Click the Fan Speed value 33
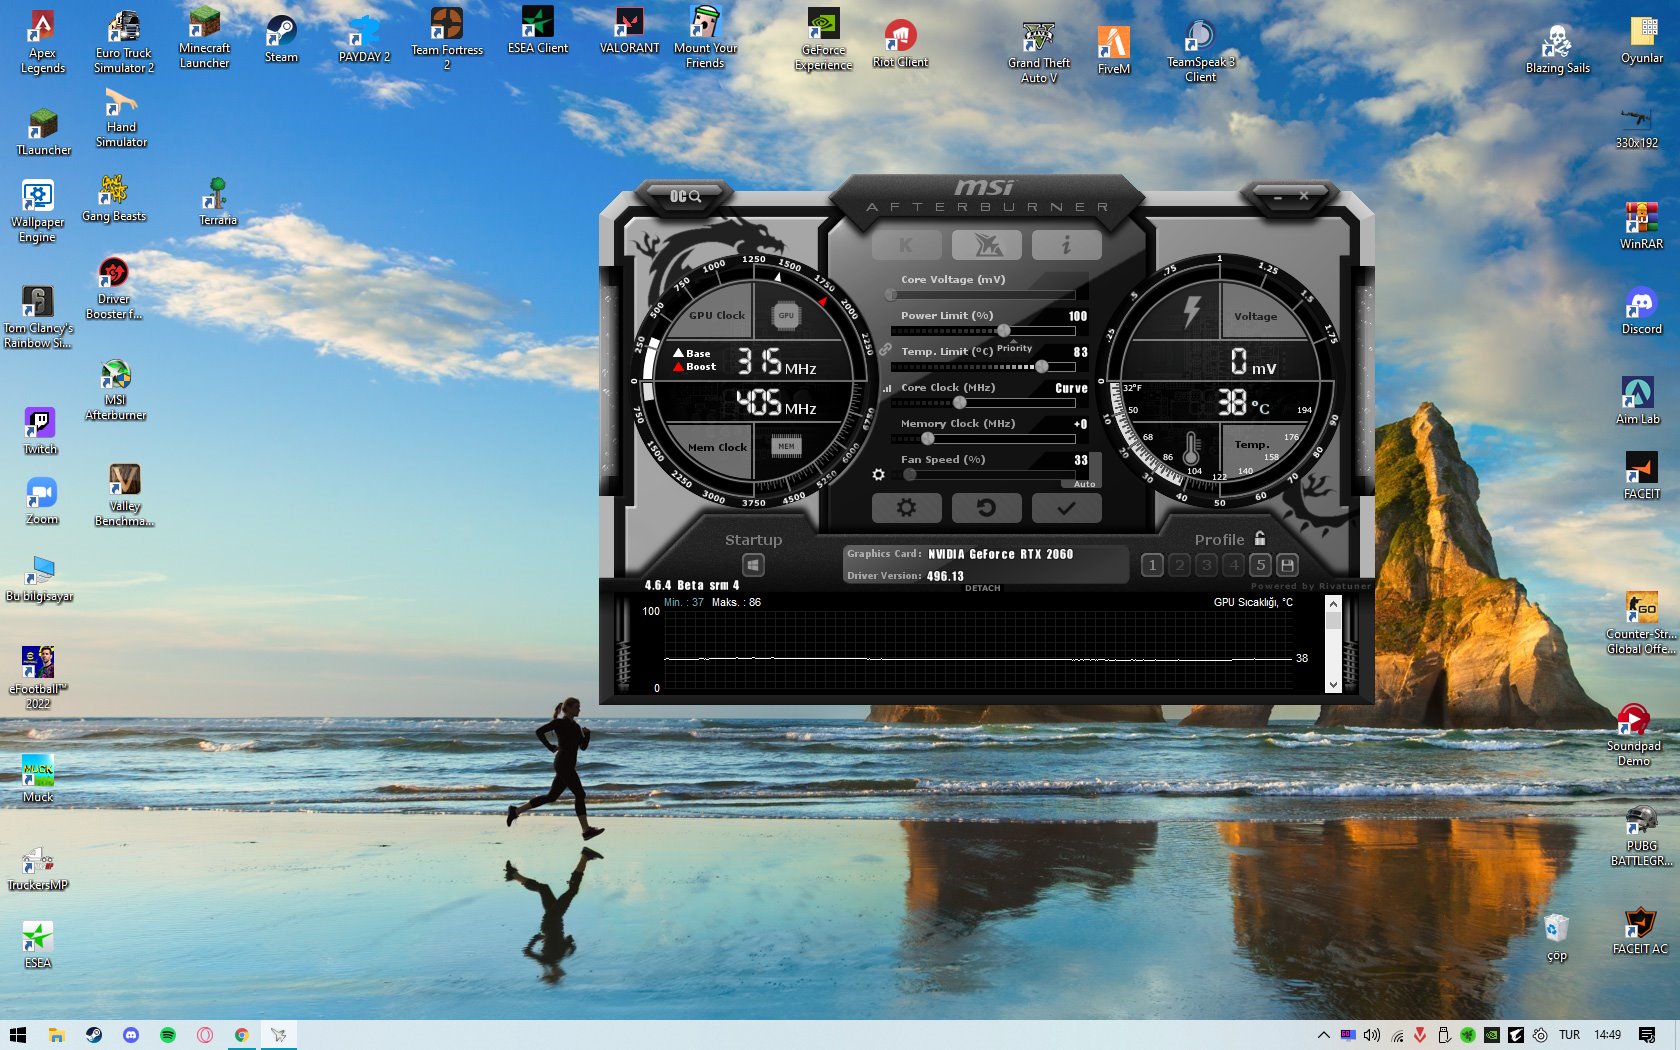Viewport: 1680px width, 1050px height. pyautogui.click(x=1081, y=460)
